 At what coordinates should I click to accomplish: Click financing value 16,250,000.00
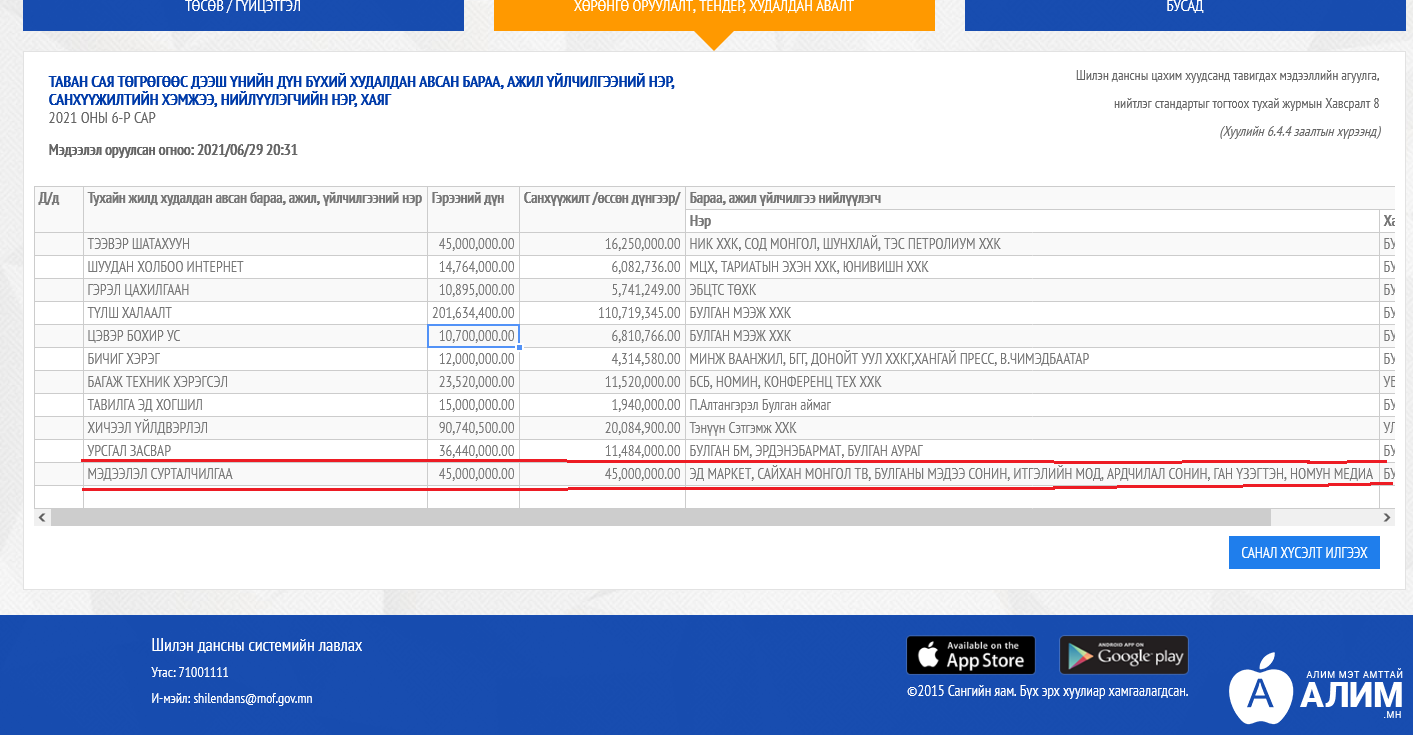pyautogui.click(x=603, y=244)
